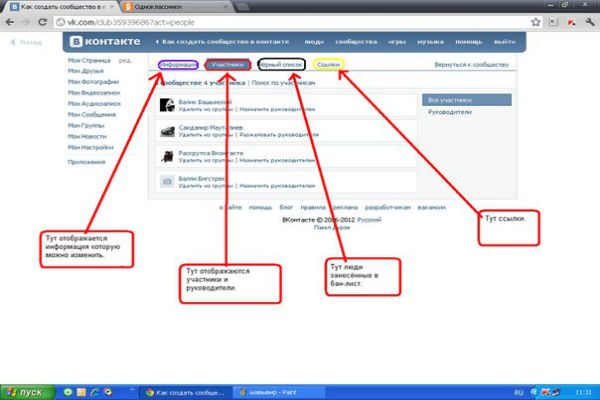Go back with the browser back arrow
The image size is (600, 400).
click(x=10, y=22)
